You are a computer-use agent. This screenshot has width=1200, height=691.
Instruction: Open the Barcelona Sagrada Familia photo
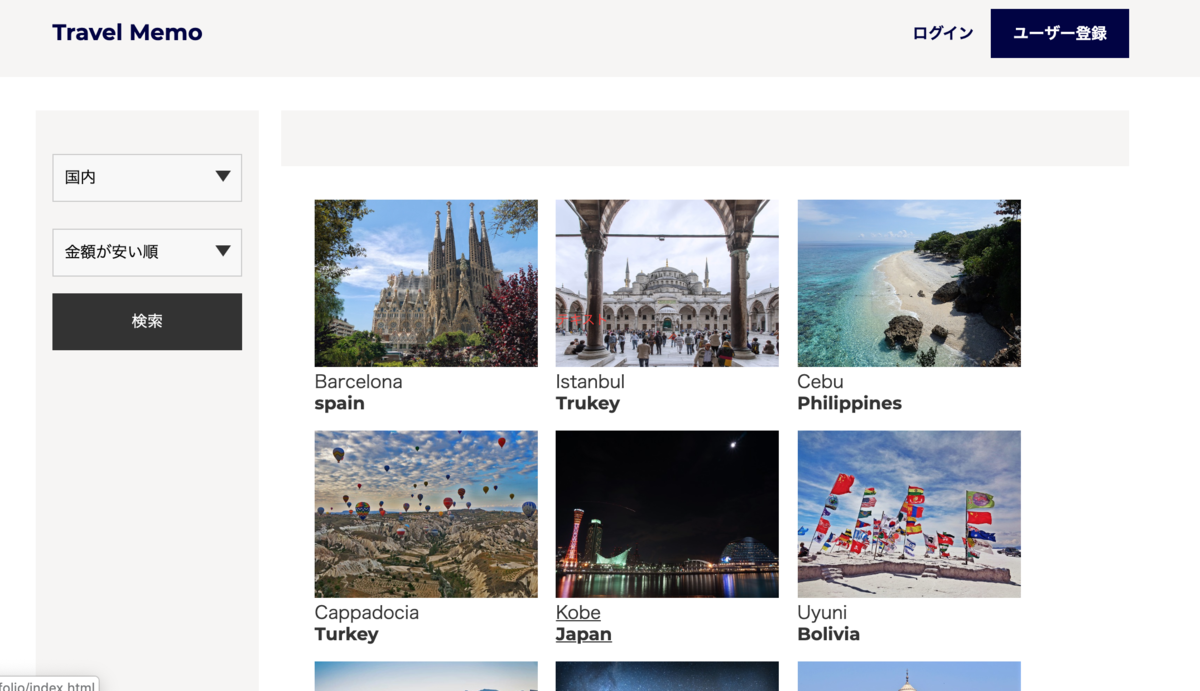click(426, 283)
